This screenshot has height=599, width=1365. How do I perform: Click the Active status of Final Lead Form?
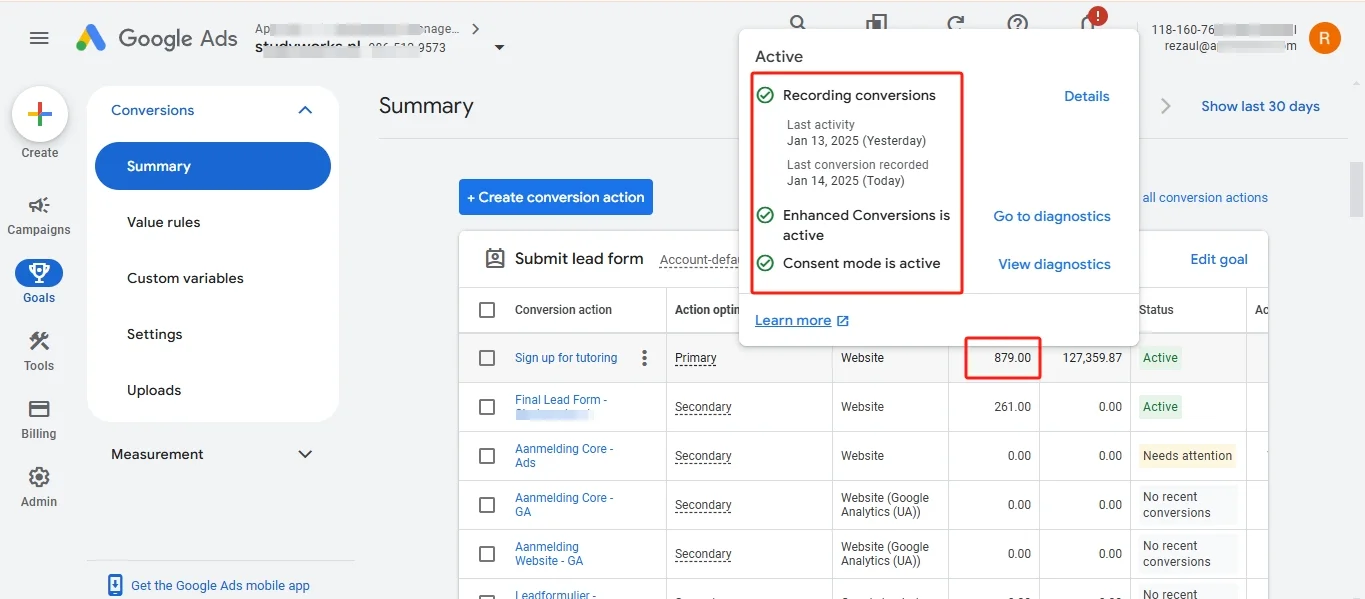[1160, 407]
